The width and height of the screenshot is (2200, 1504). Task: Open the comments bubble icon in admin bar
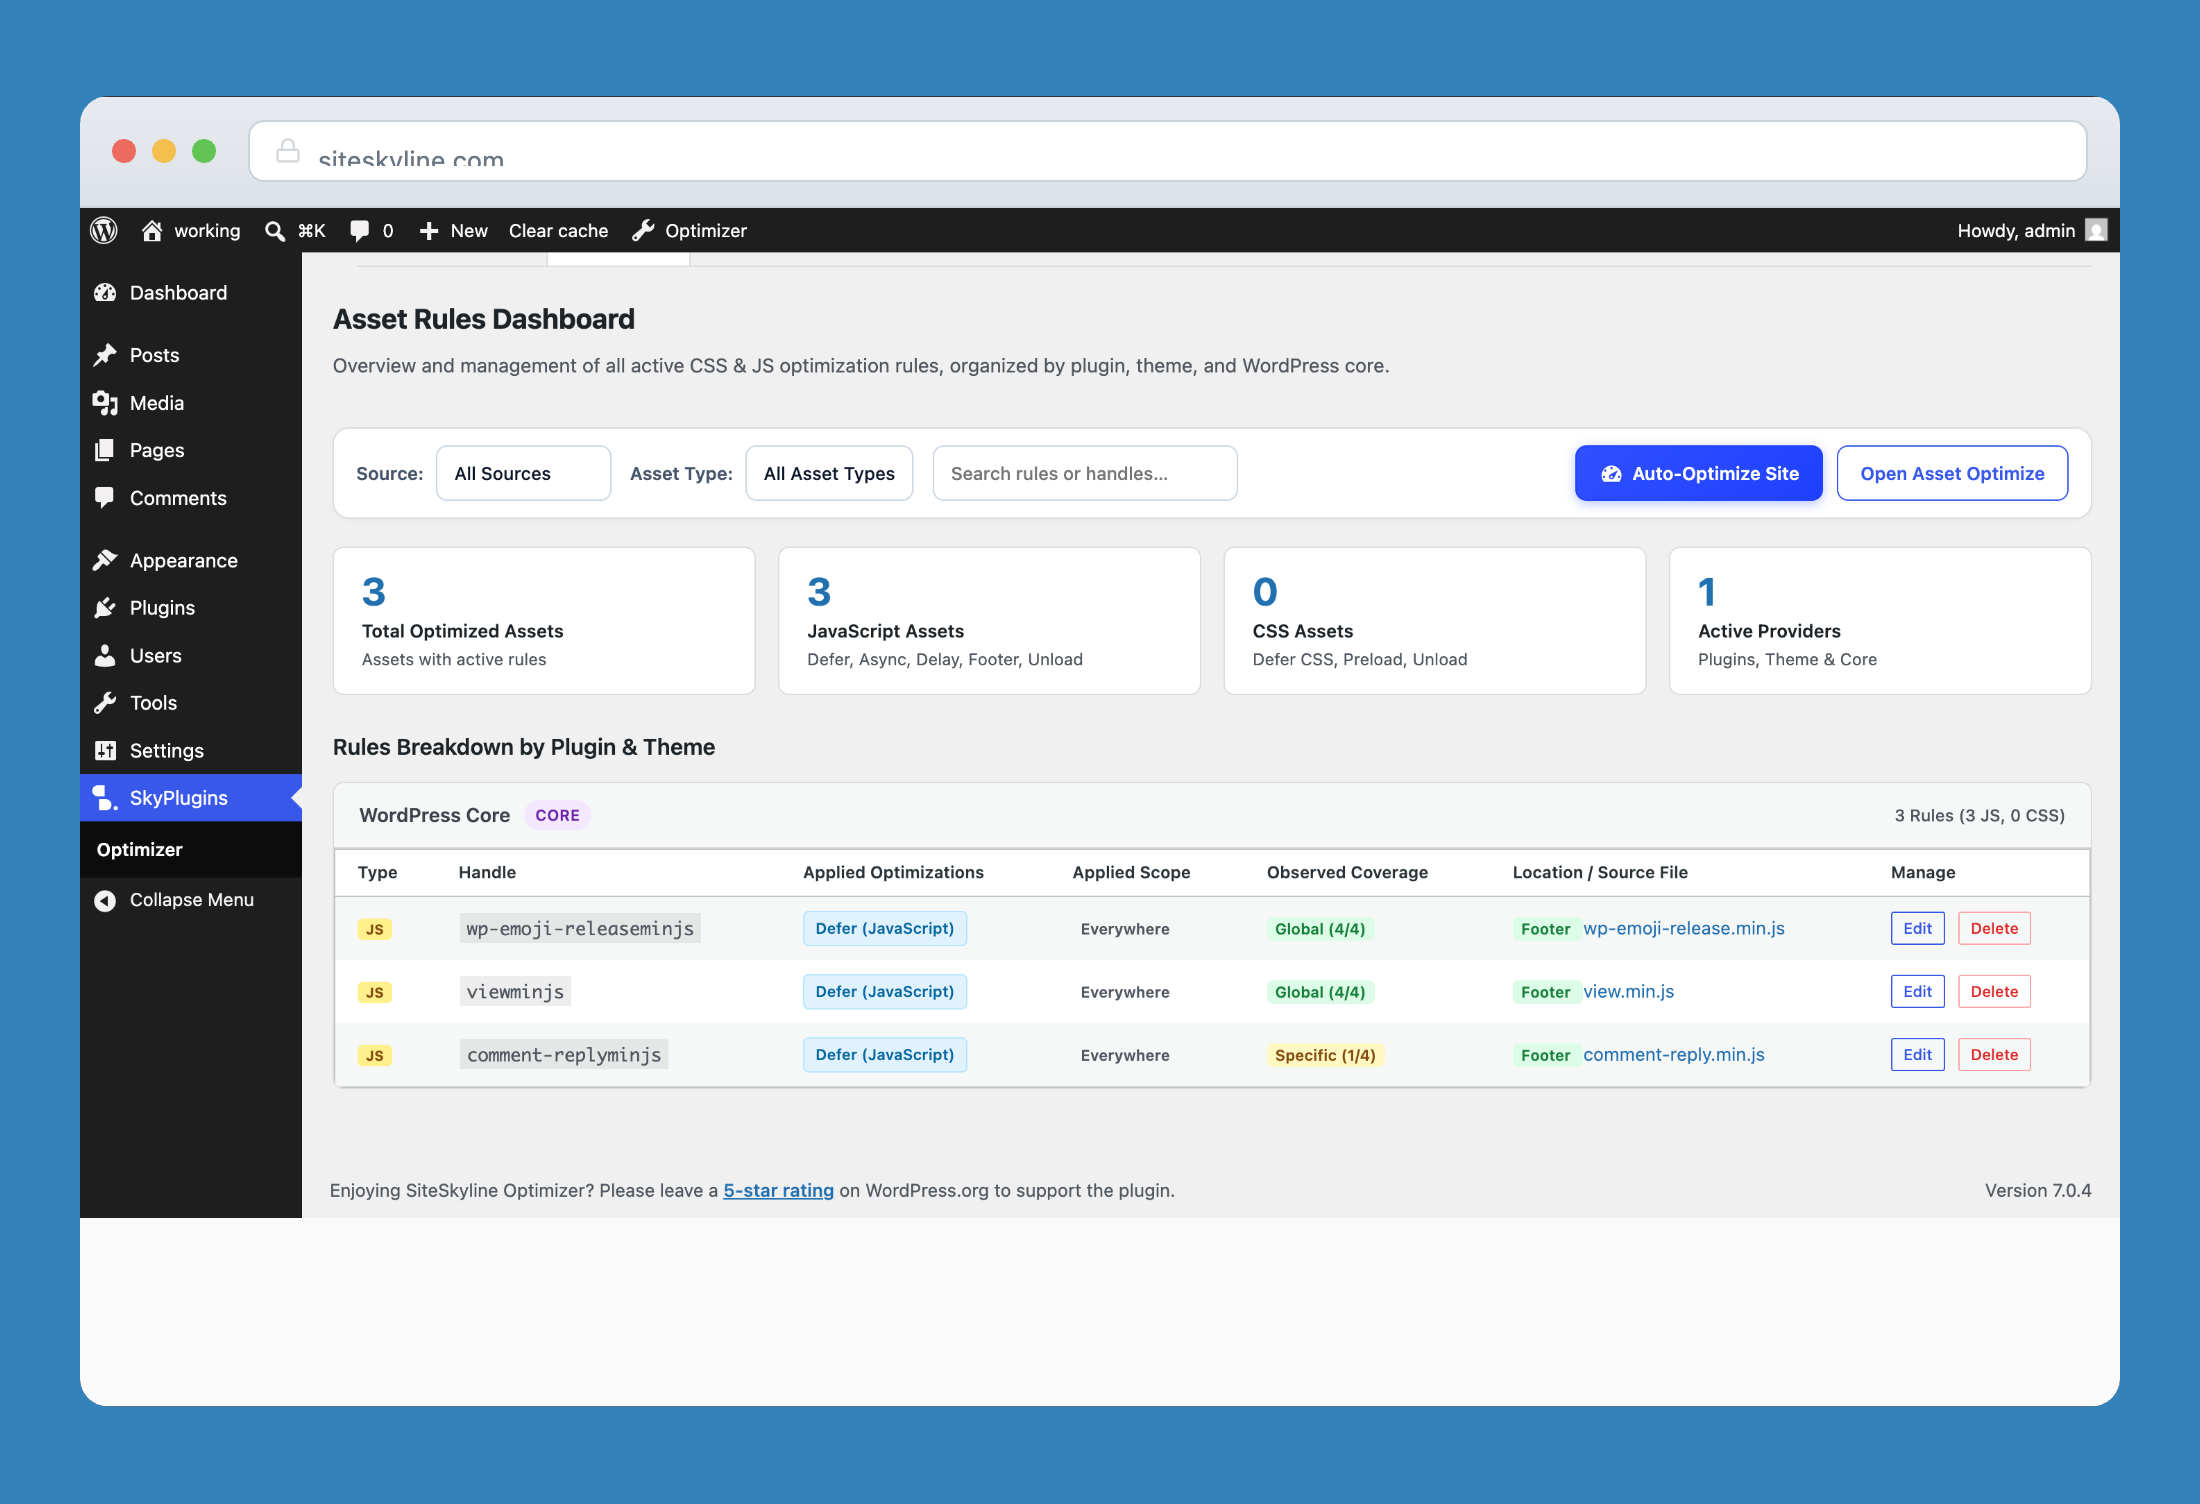360,231
